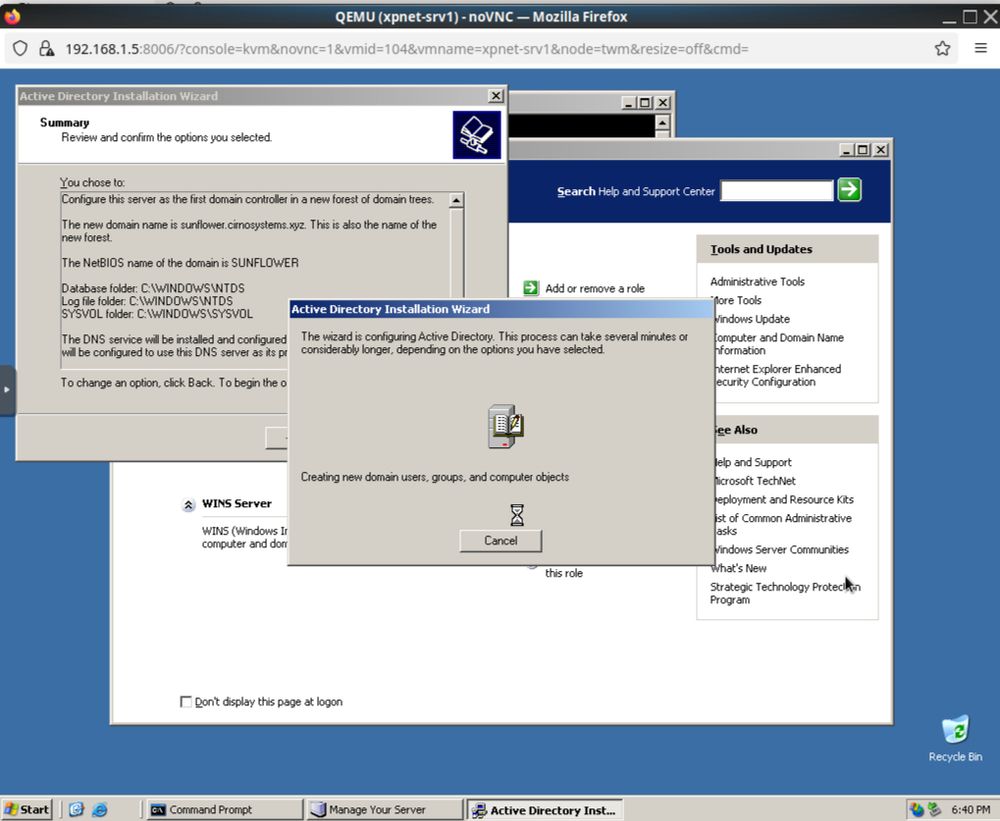Open Add or remove a role link
1000x821 pixels.
(594, 288)
